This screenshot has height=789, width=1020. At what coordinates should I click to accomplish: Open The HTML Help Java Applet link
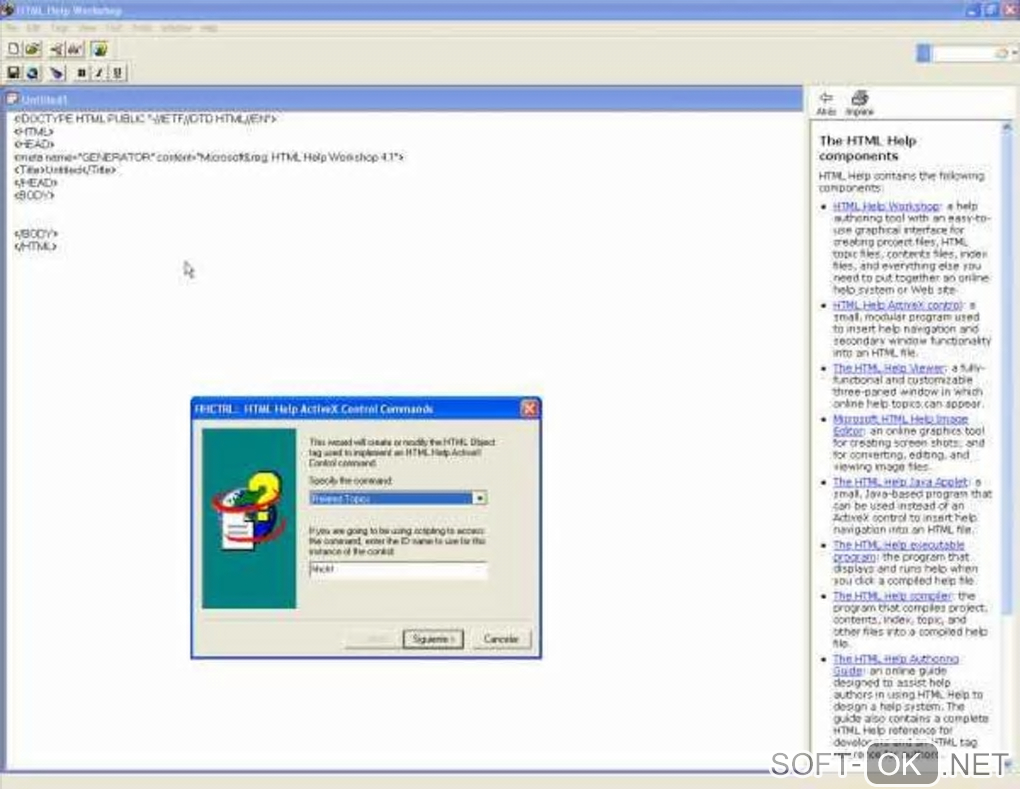[900, 482]
